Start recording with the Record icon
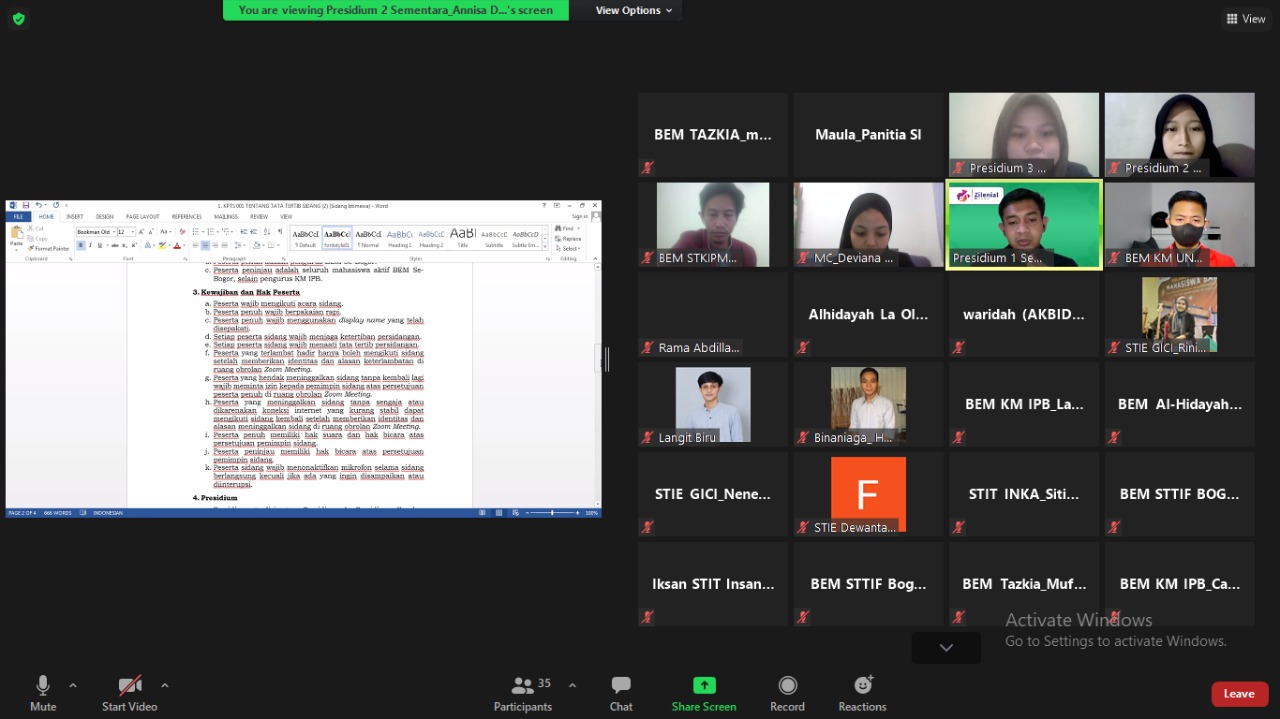The height and width of the screenshot is (719, 1280). click(x=787, y=686)
